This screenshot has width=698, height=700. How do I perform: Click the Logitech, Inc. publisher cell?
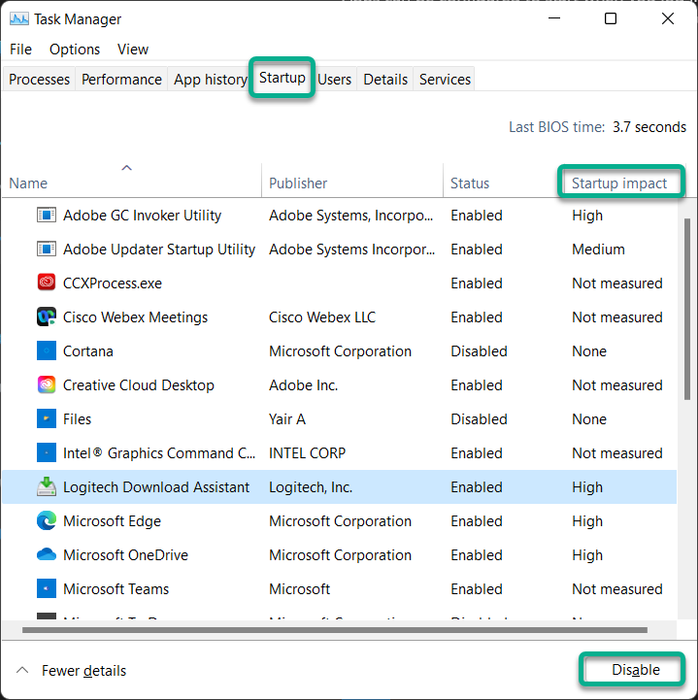tap(311, 487)
